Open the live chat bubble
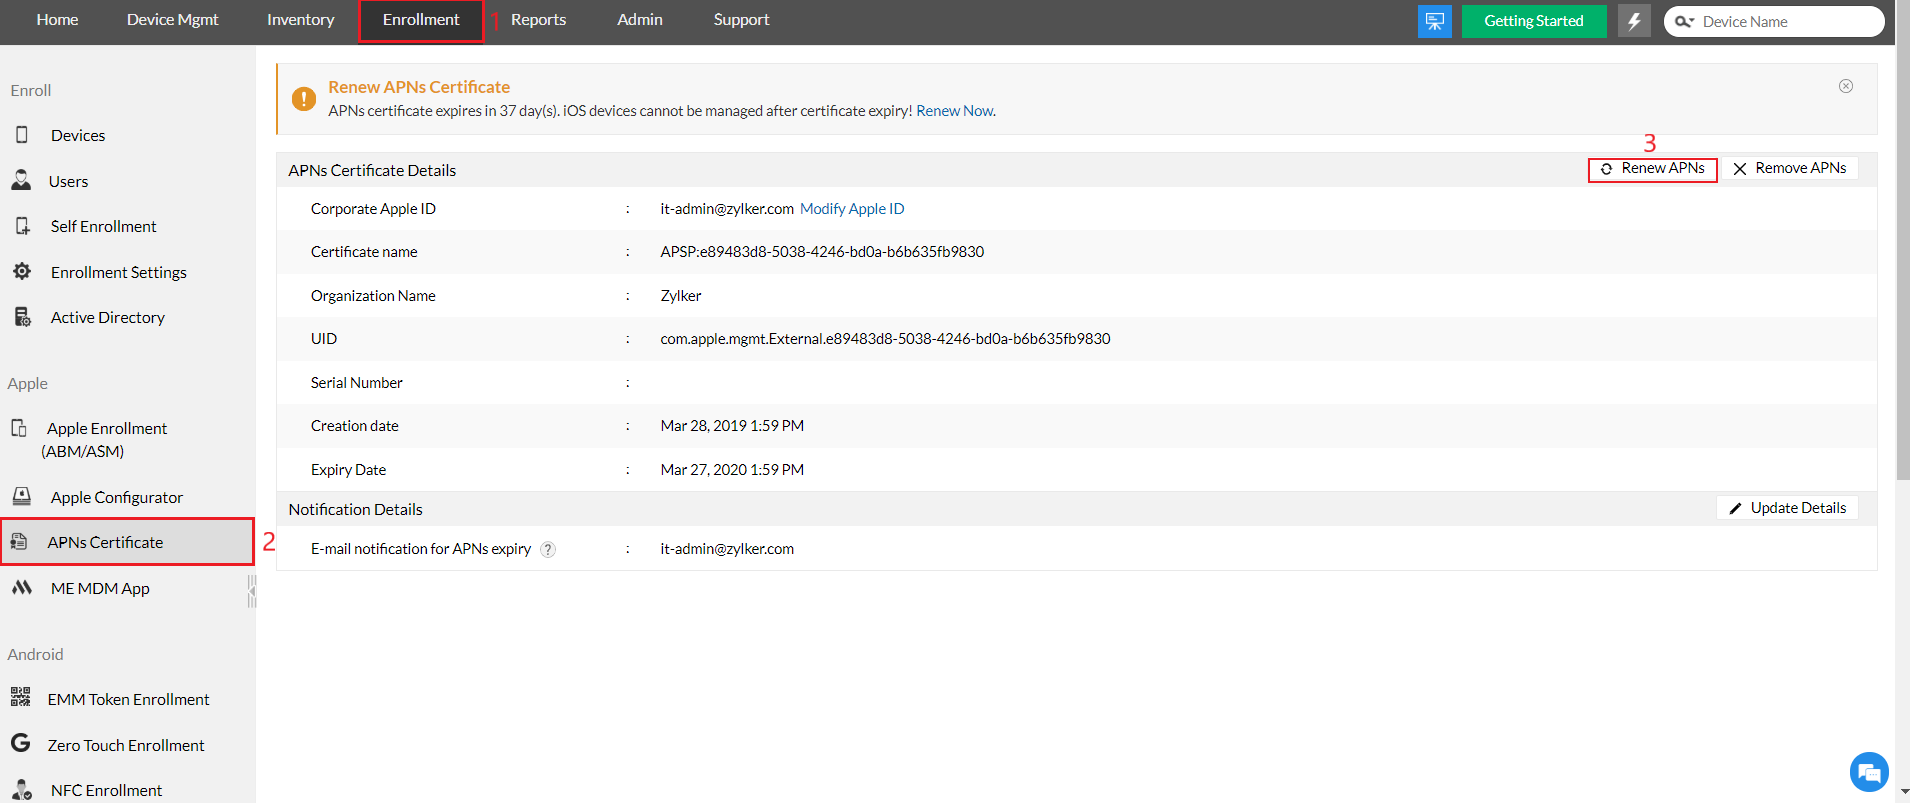This screenshot has width=1910, height=806. tap(1869, 772)
